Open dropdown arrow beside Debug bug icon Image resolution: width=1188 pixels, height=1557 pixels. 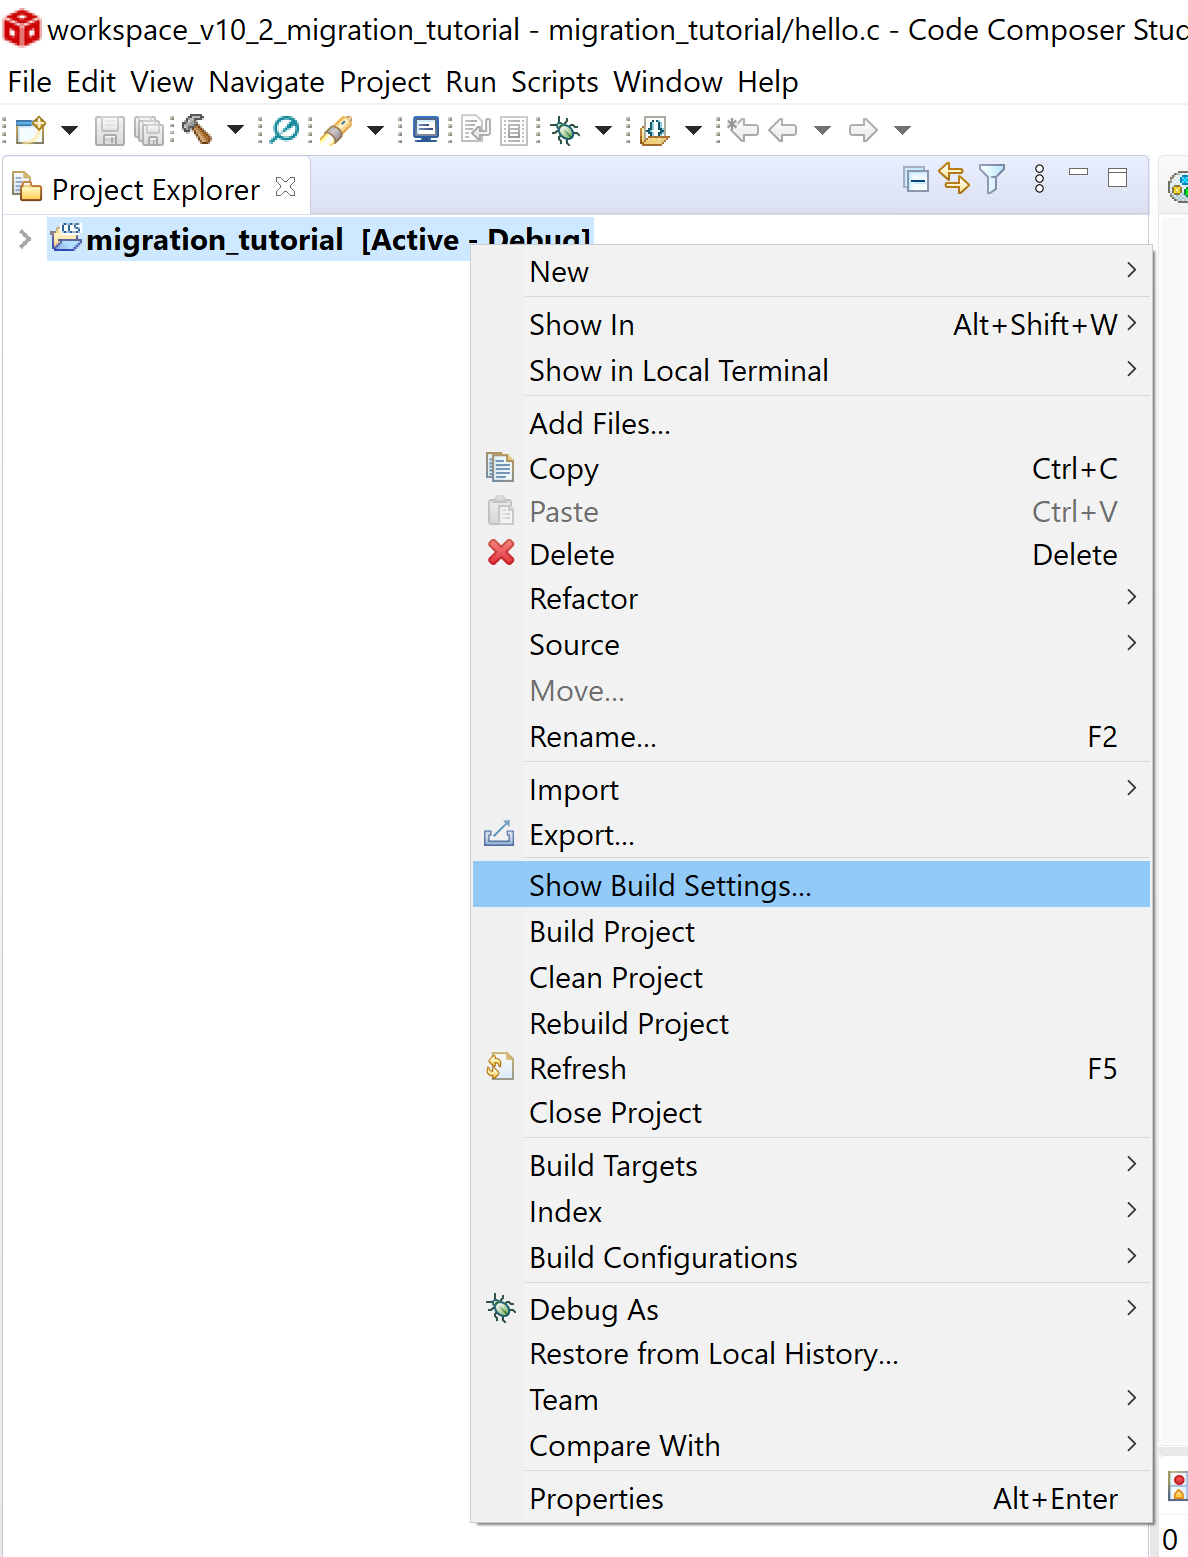click(604, 130)
